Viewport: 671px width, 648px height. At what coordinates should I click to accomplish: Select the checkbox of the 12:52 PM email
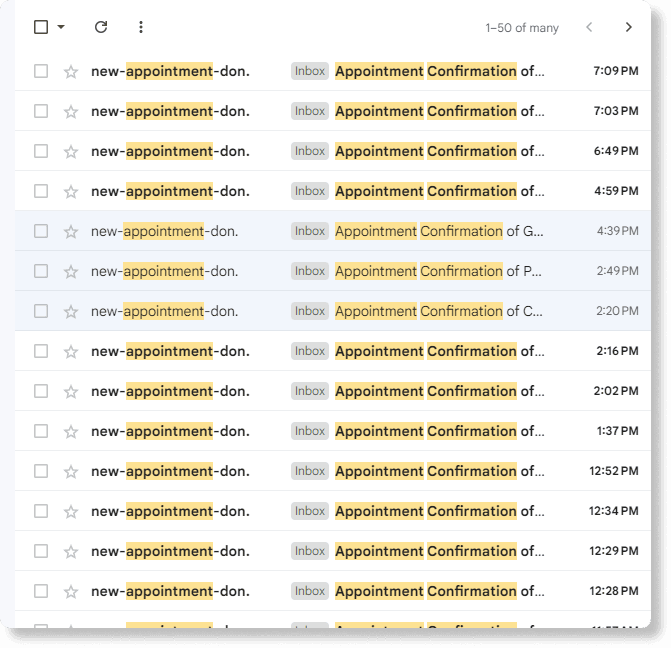[x=41, y=471]
